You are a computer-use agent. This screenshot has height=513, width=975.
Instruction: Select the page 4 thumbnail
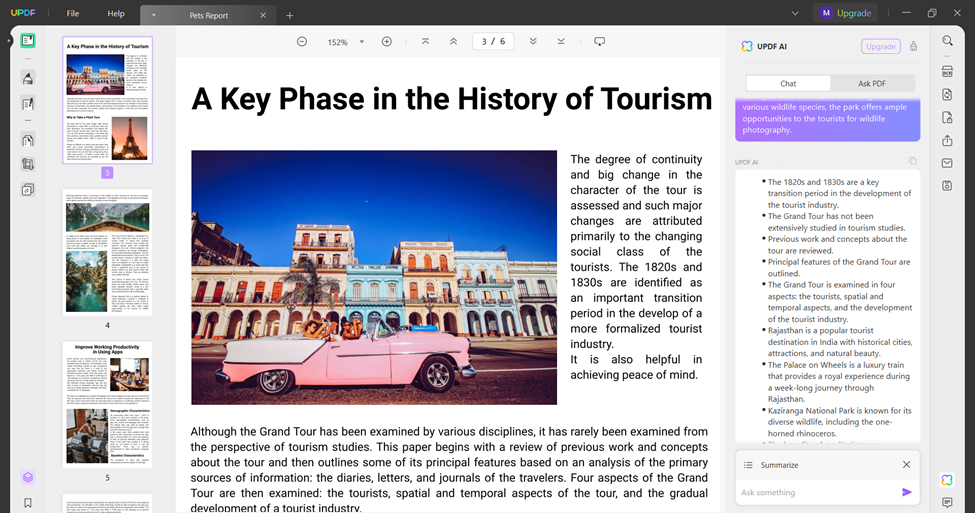click(x=107, y=252)
